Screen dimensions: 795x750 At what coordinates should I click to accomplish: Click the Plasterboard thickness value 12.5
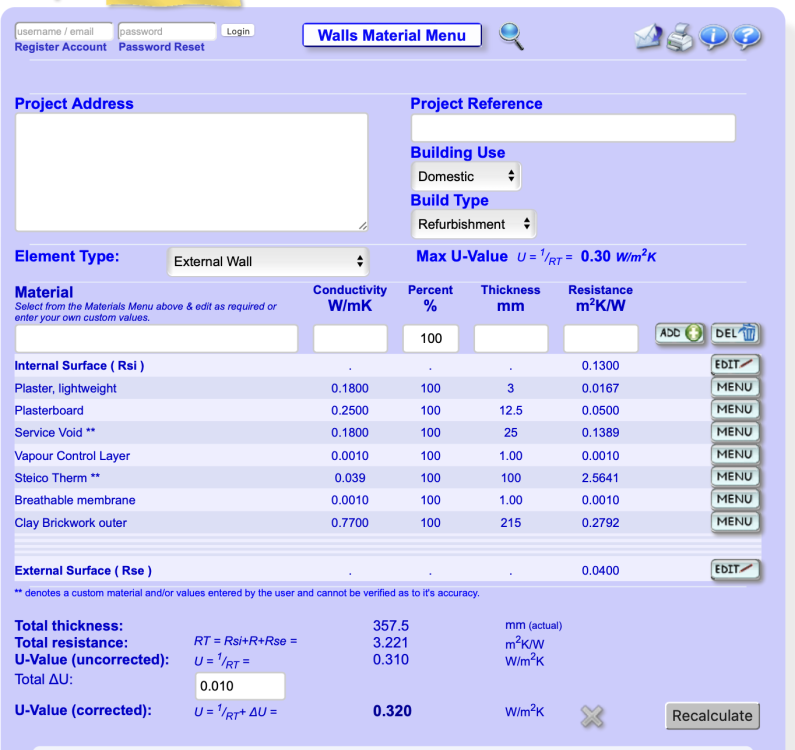click(x=511, y=410)
